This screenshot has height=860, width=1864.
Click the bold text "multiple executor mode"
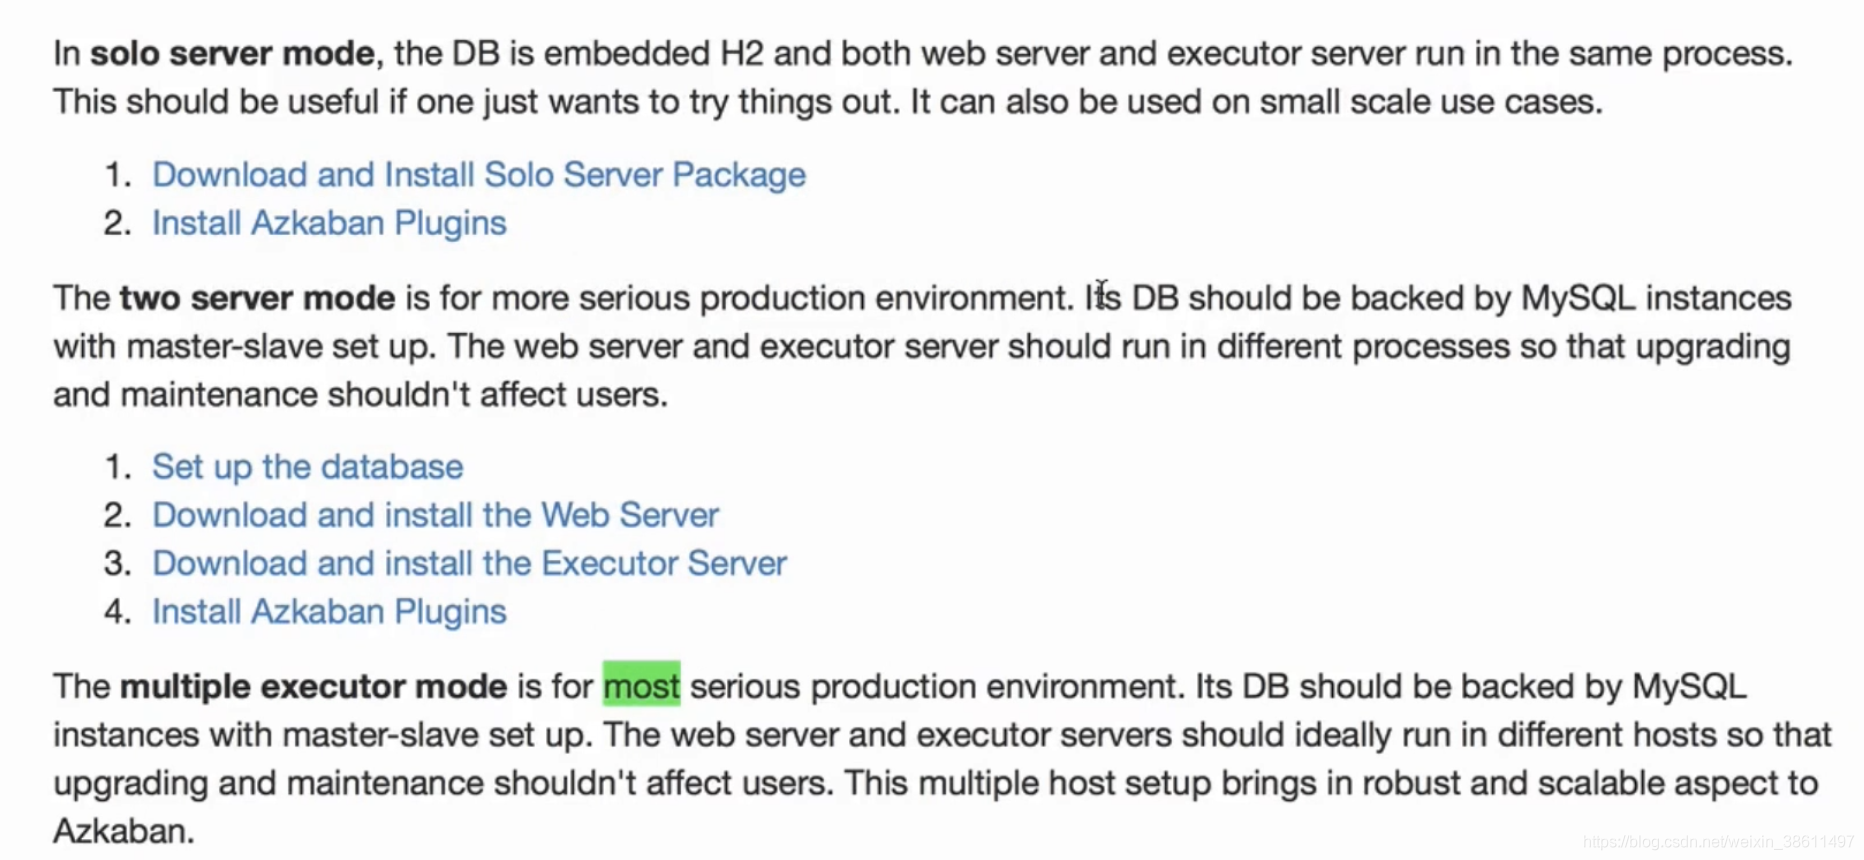tap(313, 686)
